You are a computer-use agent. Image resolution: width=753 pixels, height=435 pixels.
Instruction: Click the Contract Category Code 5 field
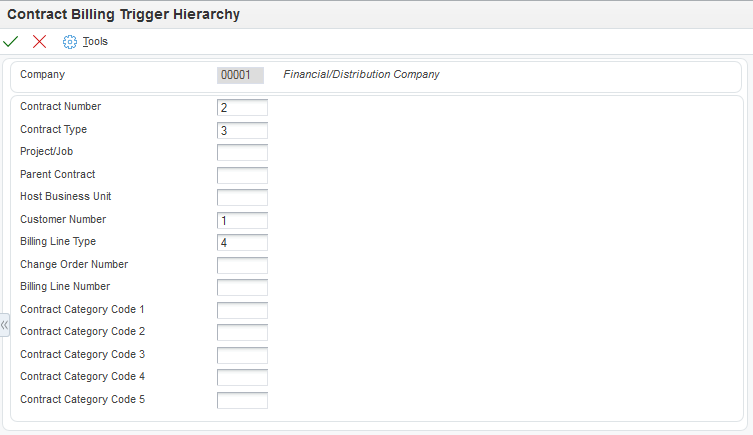(x=242, y=400)
